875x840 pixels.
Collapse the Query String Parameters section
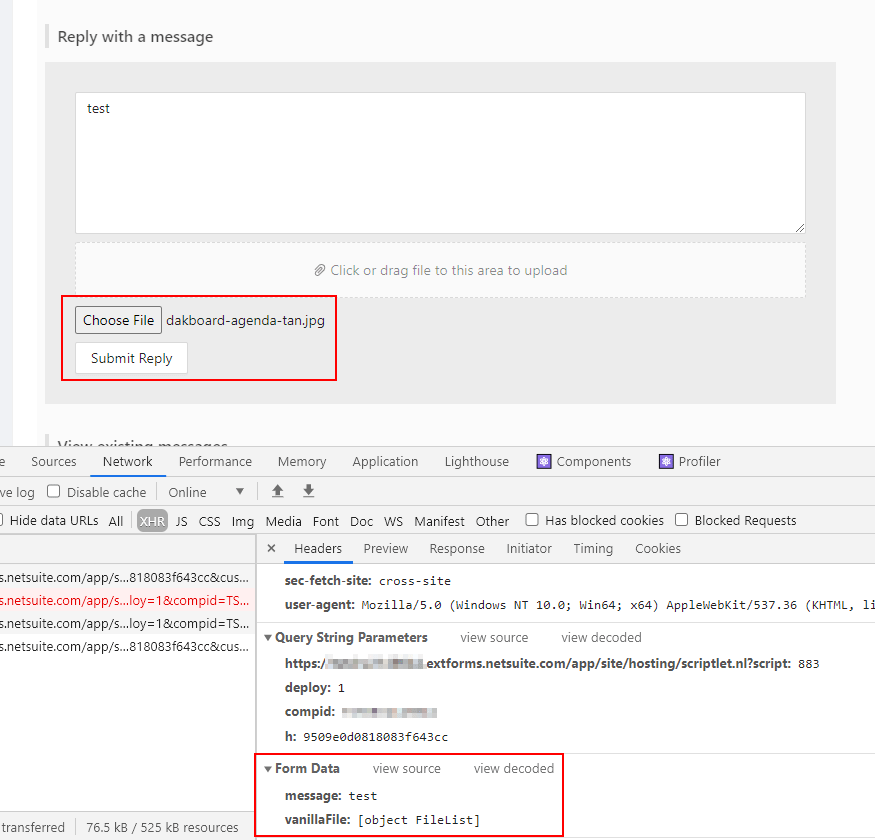[x=267, y=637]
